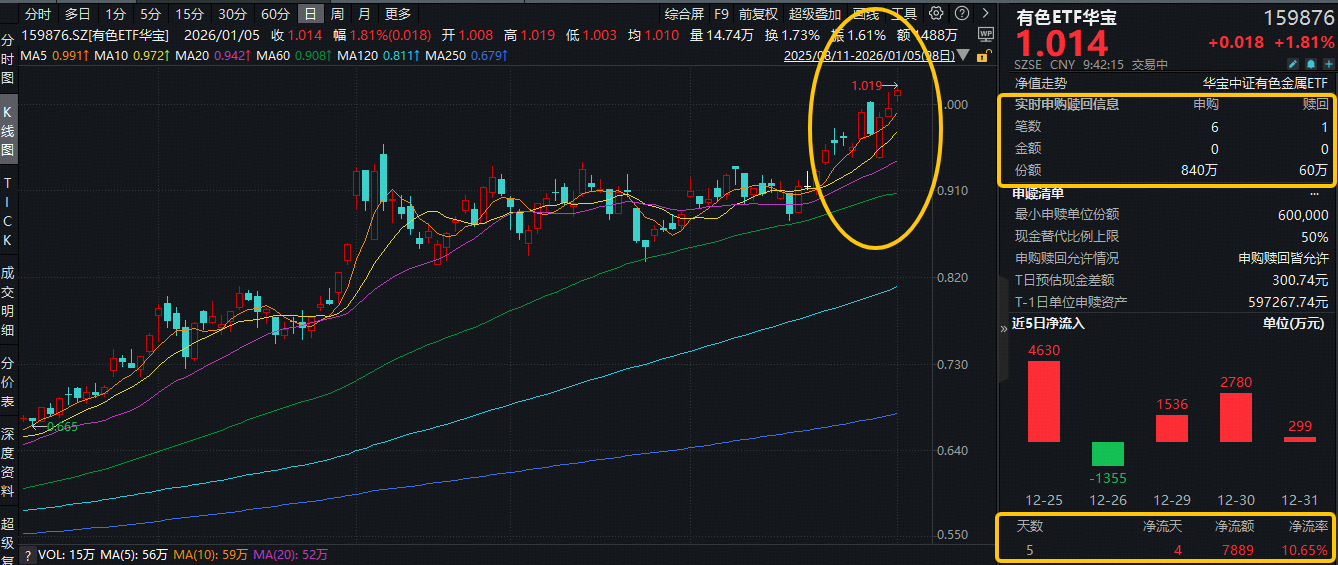Open the 更多 period options
1338x565 pixels.
tap(398, 14)
